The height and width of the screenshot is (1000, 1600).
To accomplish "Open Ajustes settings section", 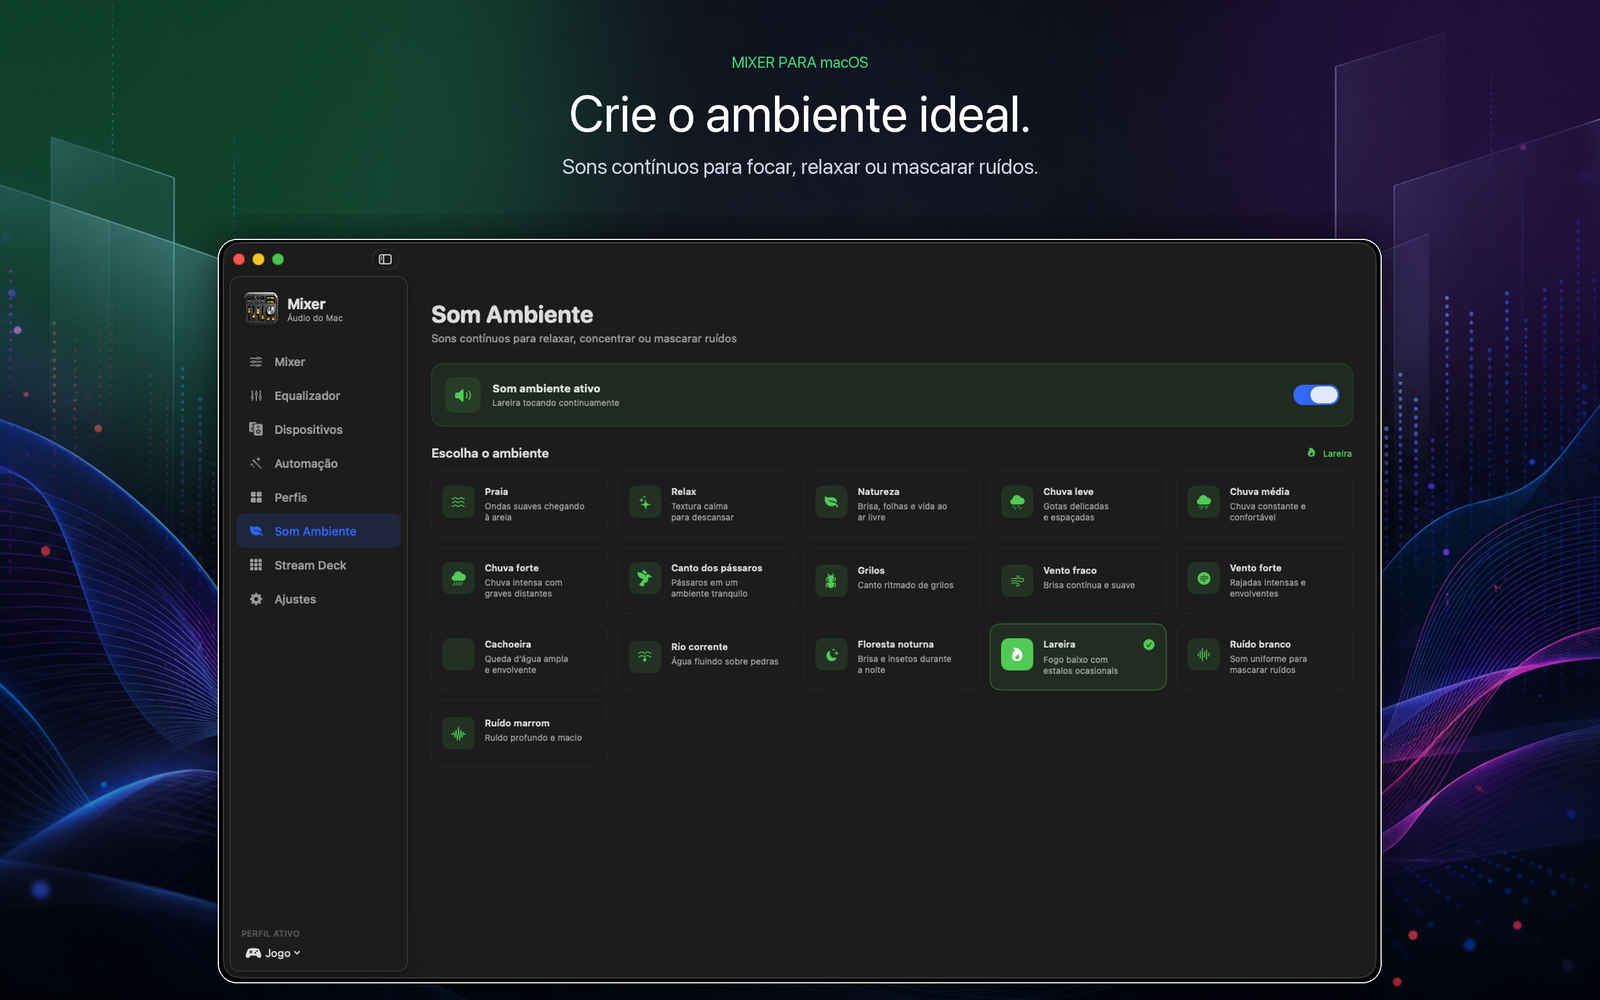I will (319, 599).
